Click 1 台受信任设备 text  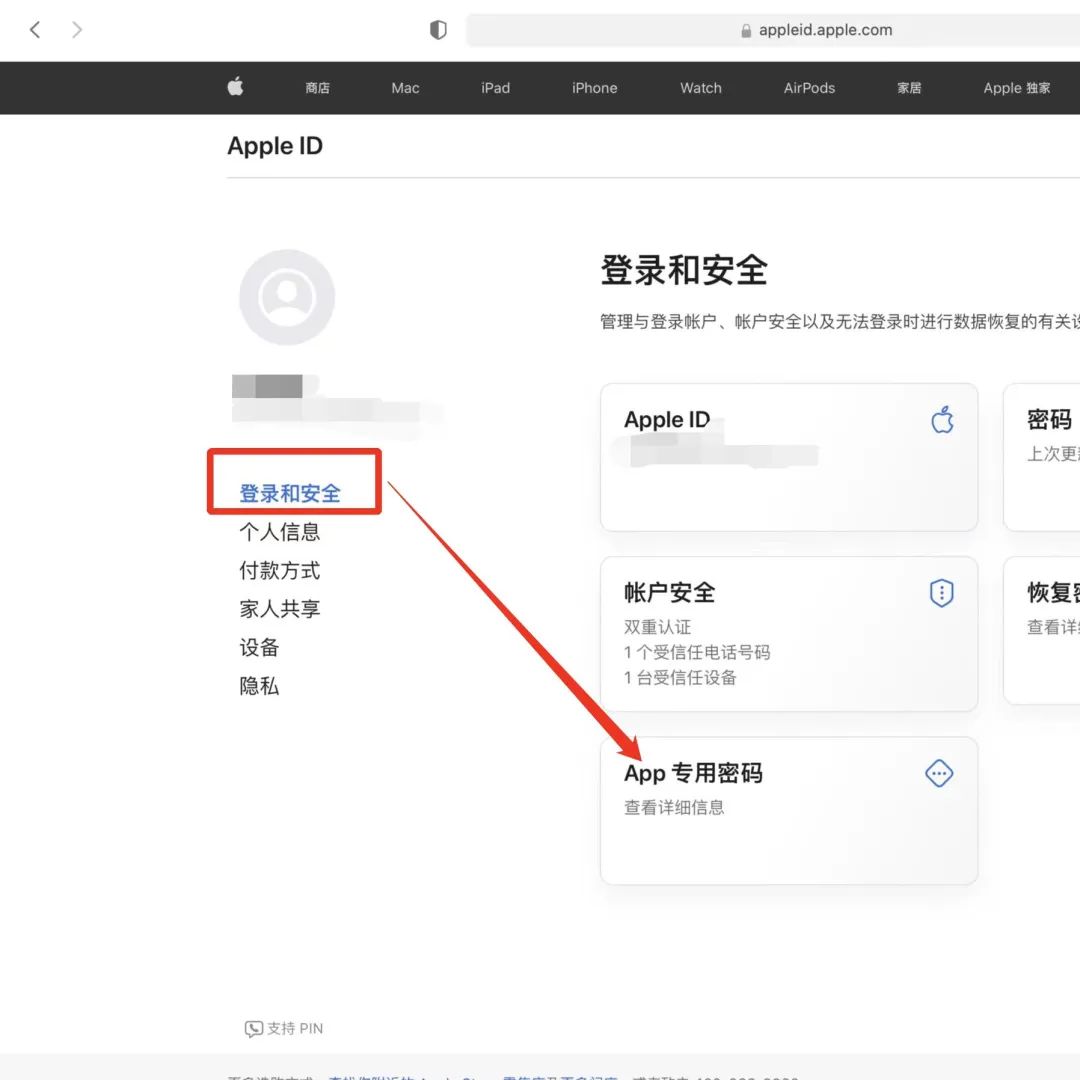[681, 678]
